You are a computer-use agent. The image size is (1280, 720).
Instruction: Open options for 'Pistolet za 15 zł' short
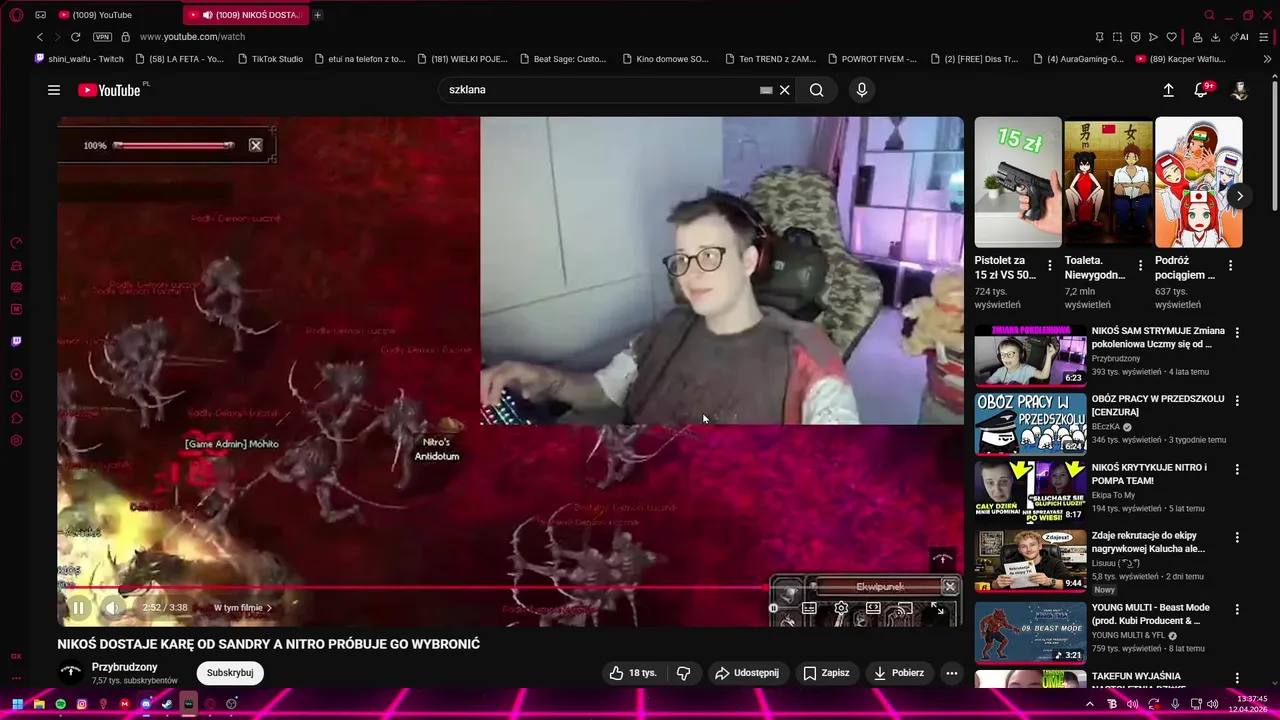tap(1050, 266)
